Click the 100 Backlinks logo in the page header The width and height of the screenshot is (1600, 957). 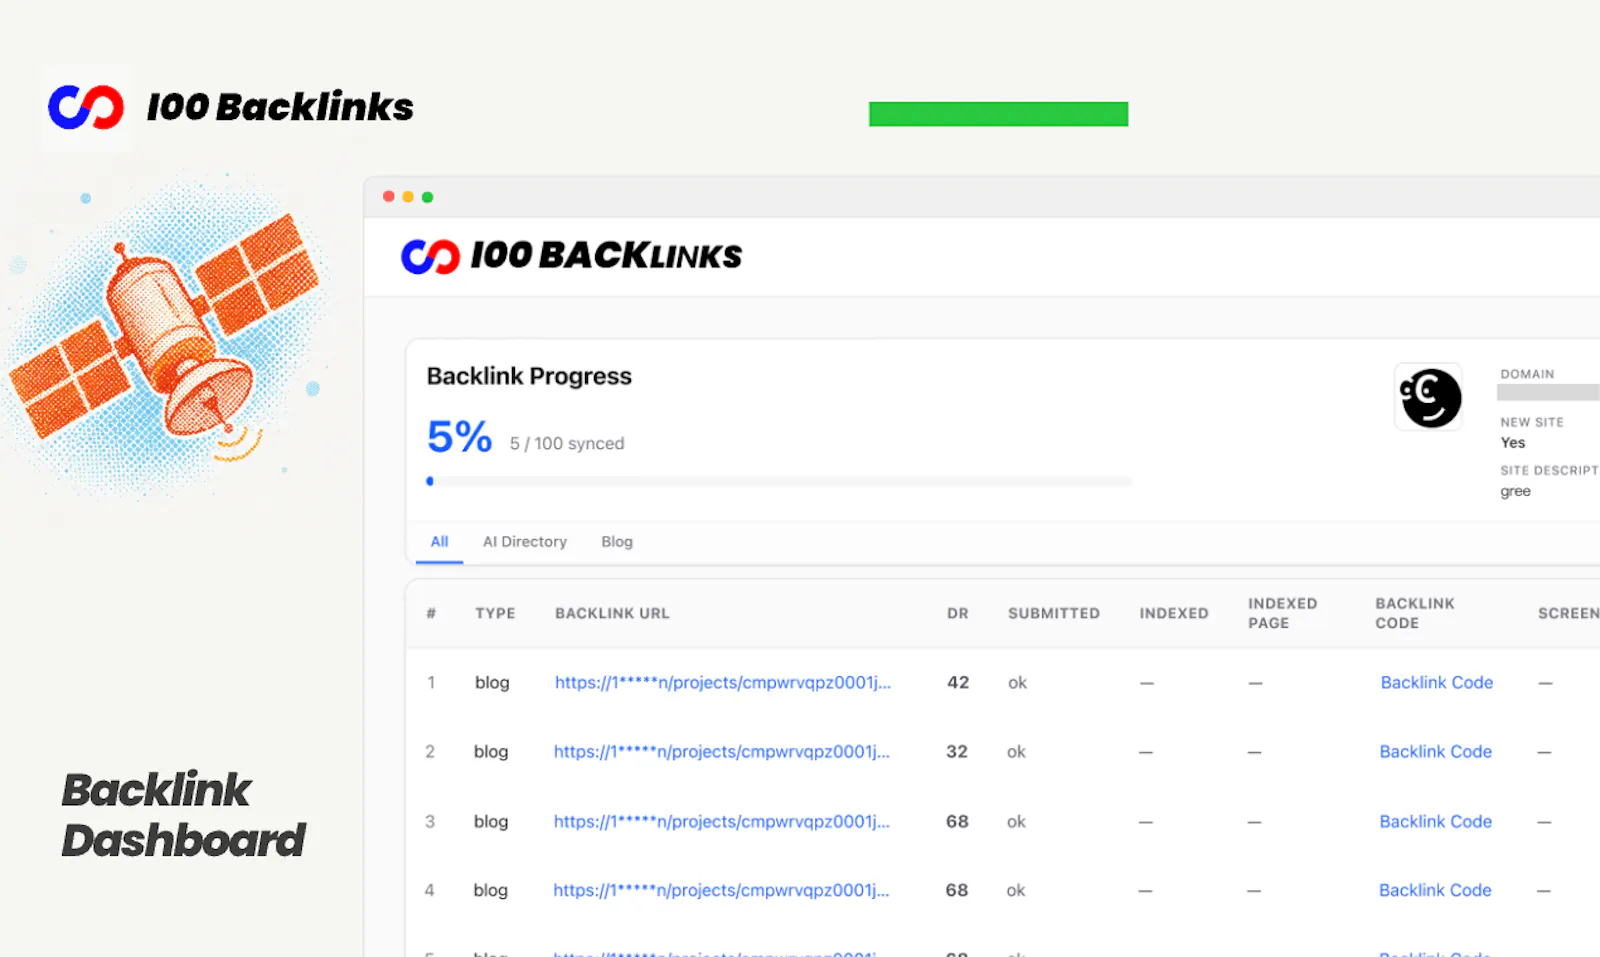tap(230, 107)
